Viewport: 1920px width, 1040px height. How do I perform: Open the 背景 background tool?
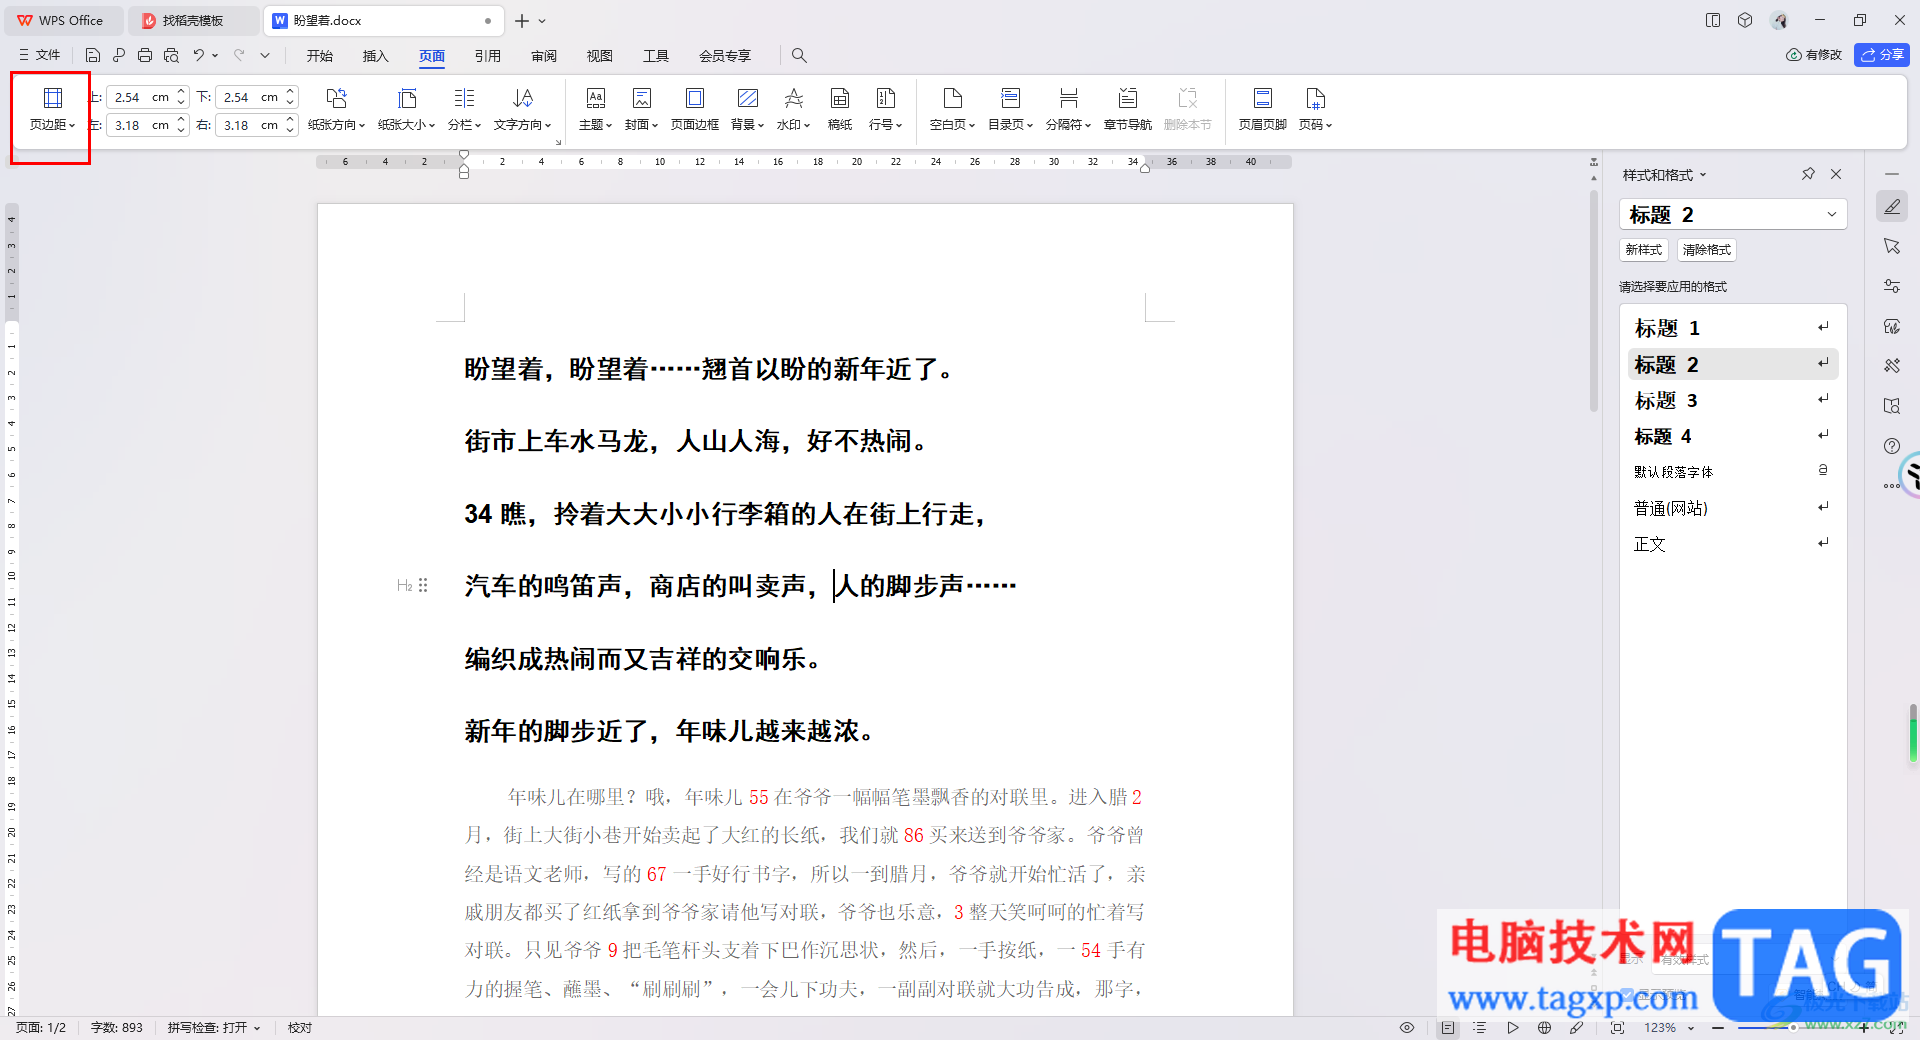point(747,110)
